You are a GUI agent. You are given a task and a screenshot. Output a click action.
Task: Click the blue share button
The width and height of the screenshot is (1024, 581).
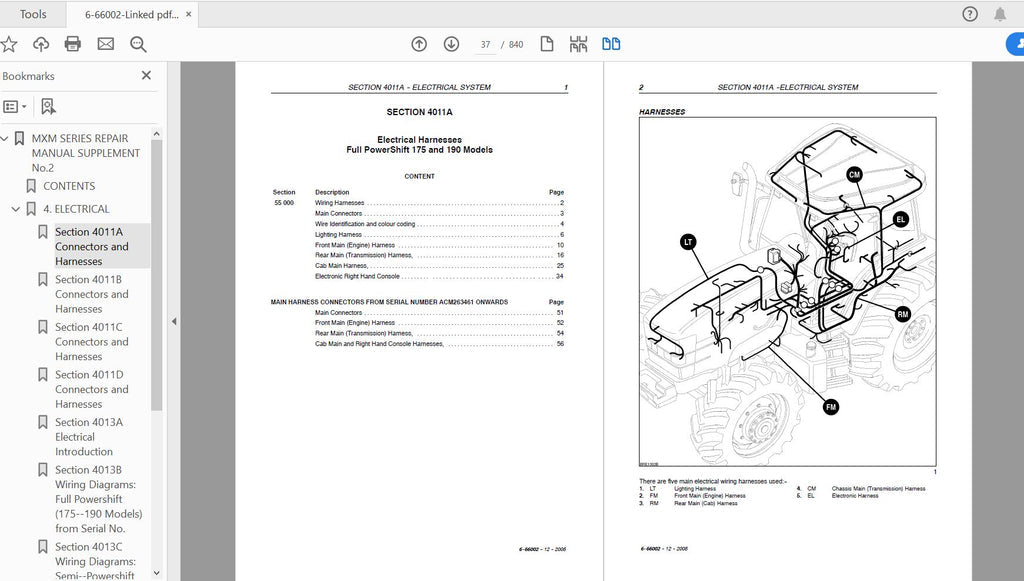pyautogui.click(x=1016, y=44)
